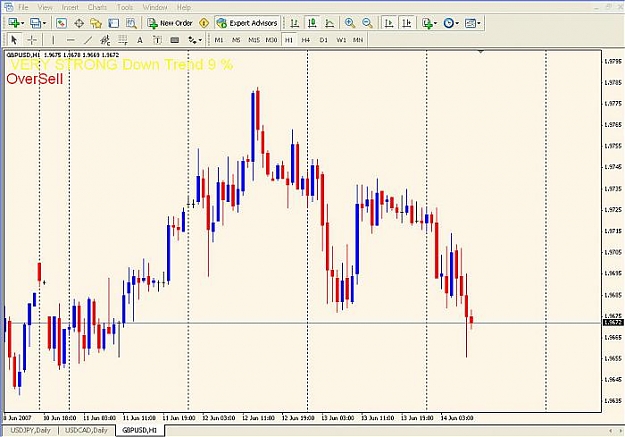Open the Charts menu
This screenshot has width=625, height=437.
(97, 7)
